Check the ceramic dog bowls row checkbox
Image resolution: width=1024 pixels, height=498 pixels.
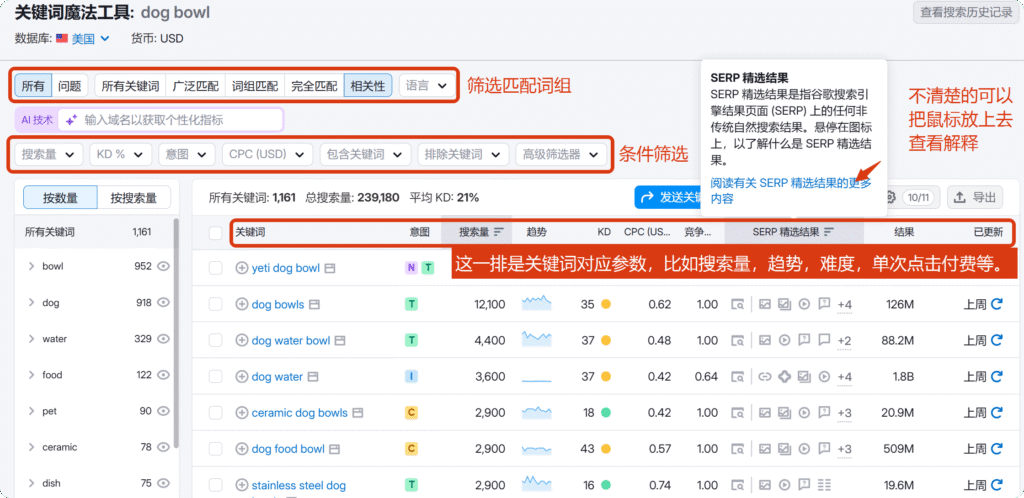click(216, 412)
